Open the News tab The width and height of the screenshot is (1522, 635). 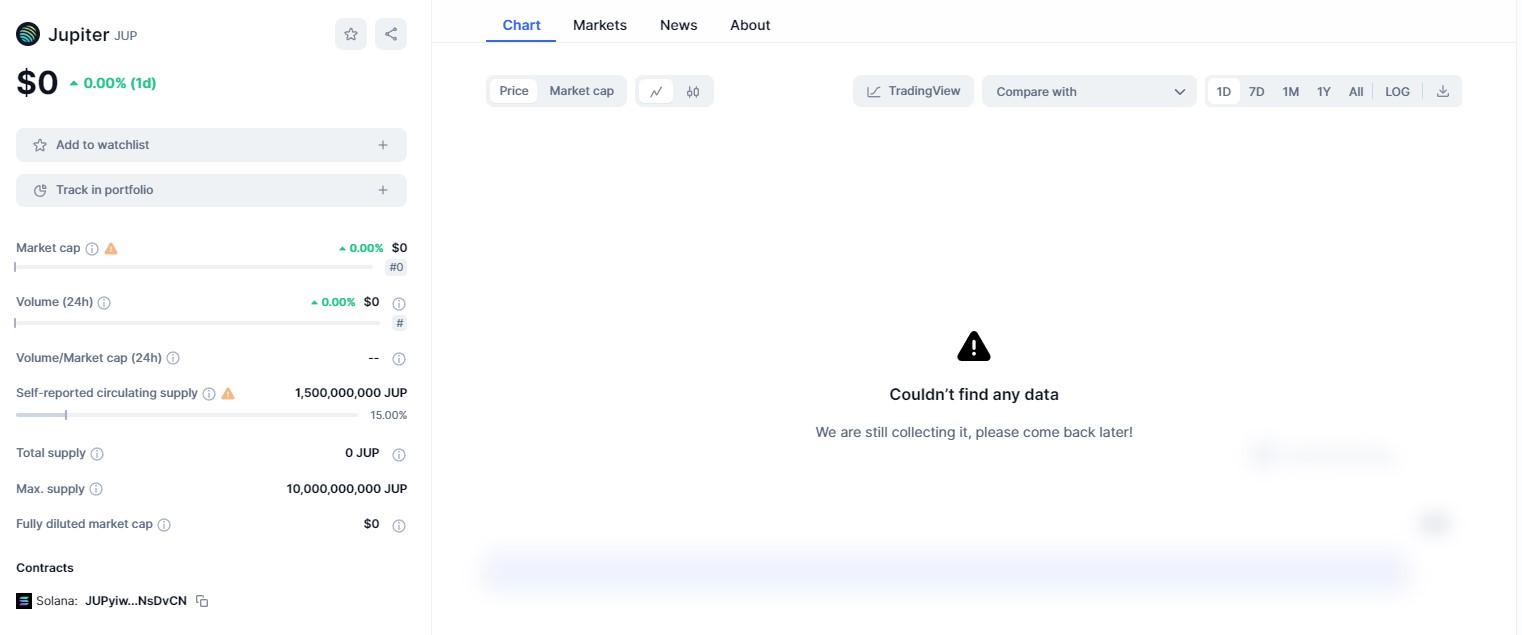pyautogui.click(x=679, y=25)
